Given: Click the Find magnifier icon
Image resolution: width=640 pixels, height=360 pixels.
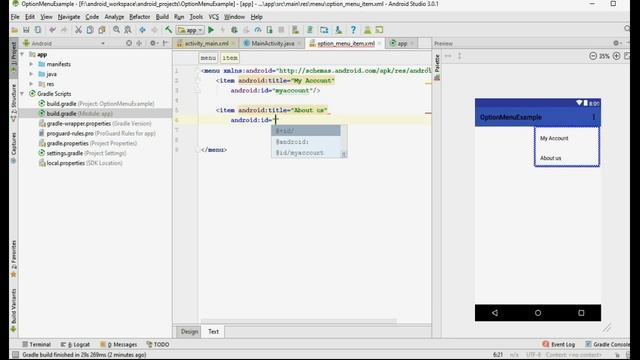Looking at the screenshot, I should (x=116, y=30).
